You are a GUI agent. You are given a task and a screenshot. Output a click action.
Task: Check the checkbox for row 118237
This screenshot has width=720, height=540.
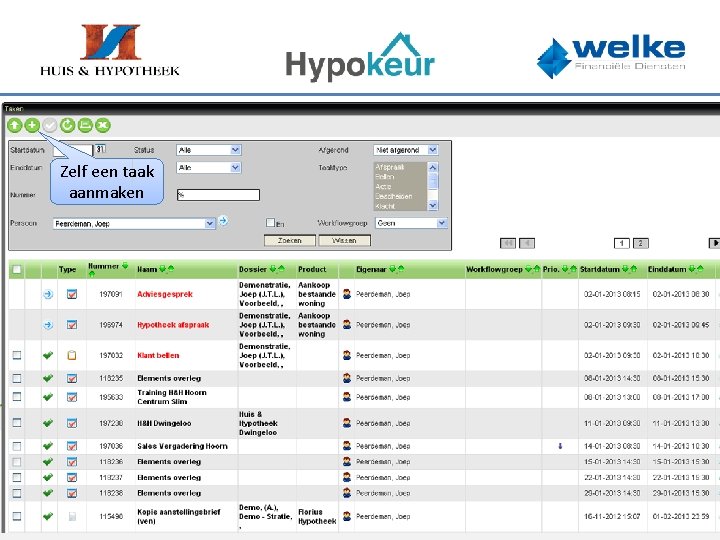point(17,477)
